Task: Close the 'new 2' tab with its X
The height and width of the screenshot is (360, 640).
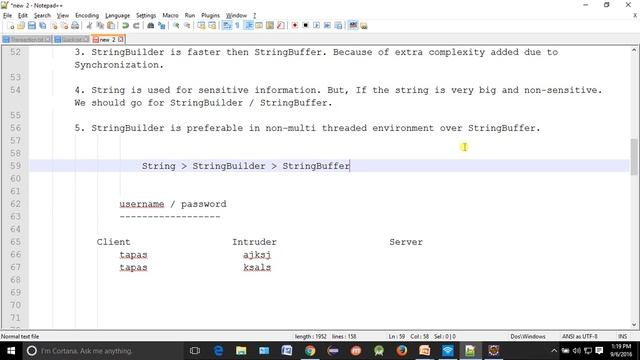Action: point(121,40)
